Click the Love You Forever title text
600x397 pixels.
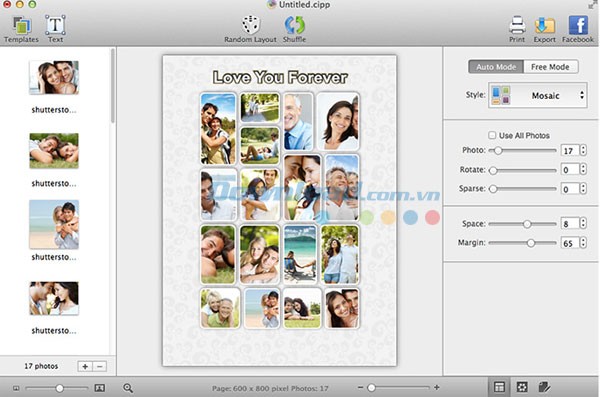280,78
